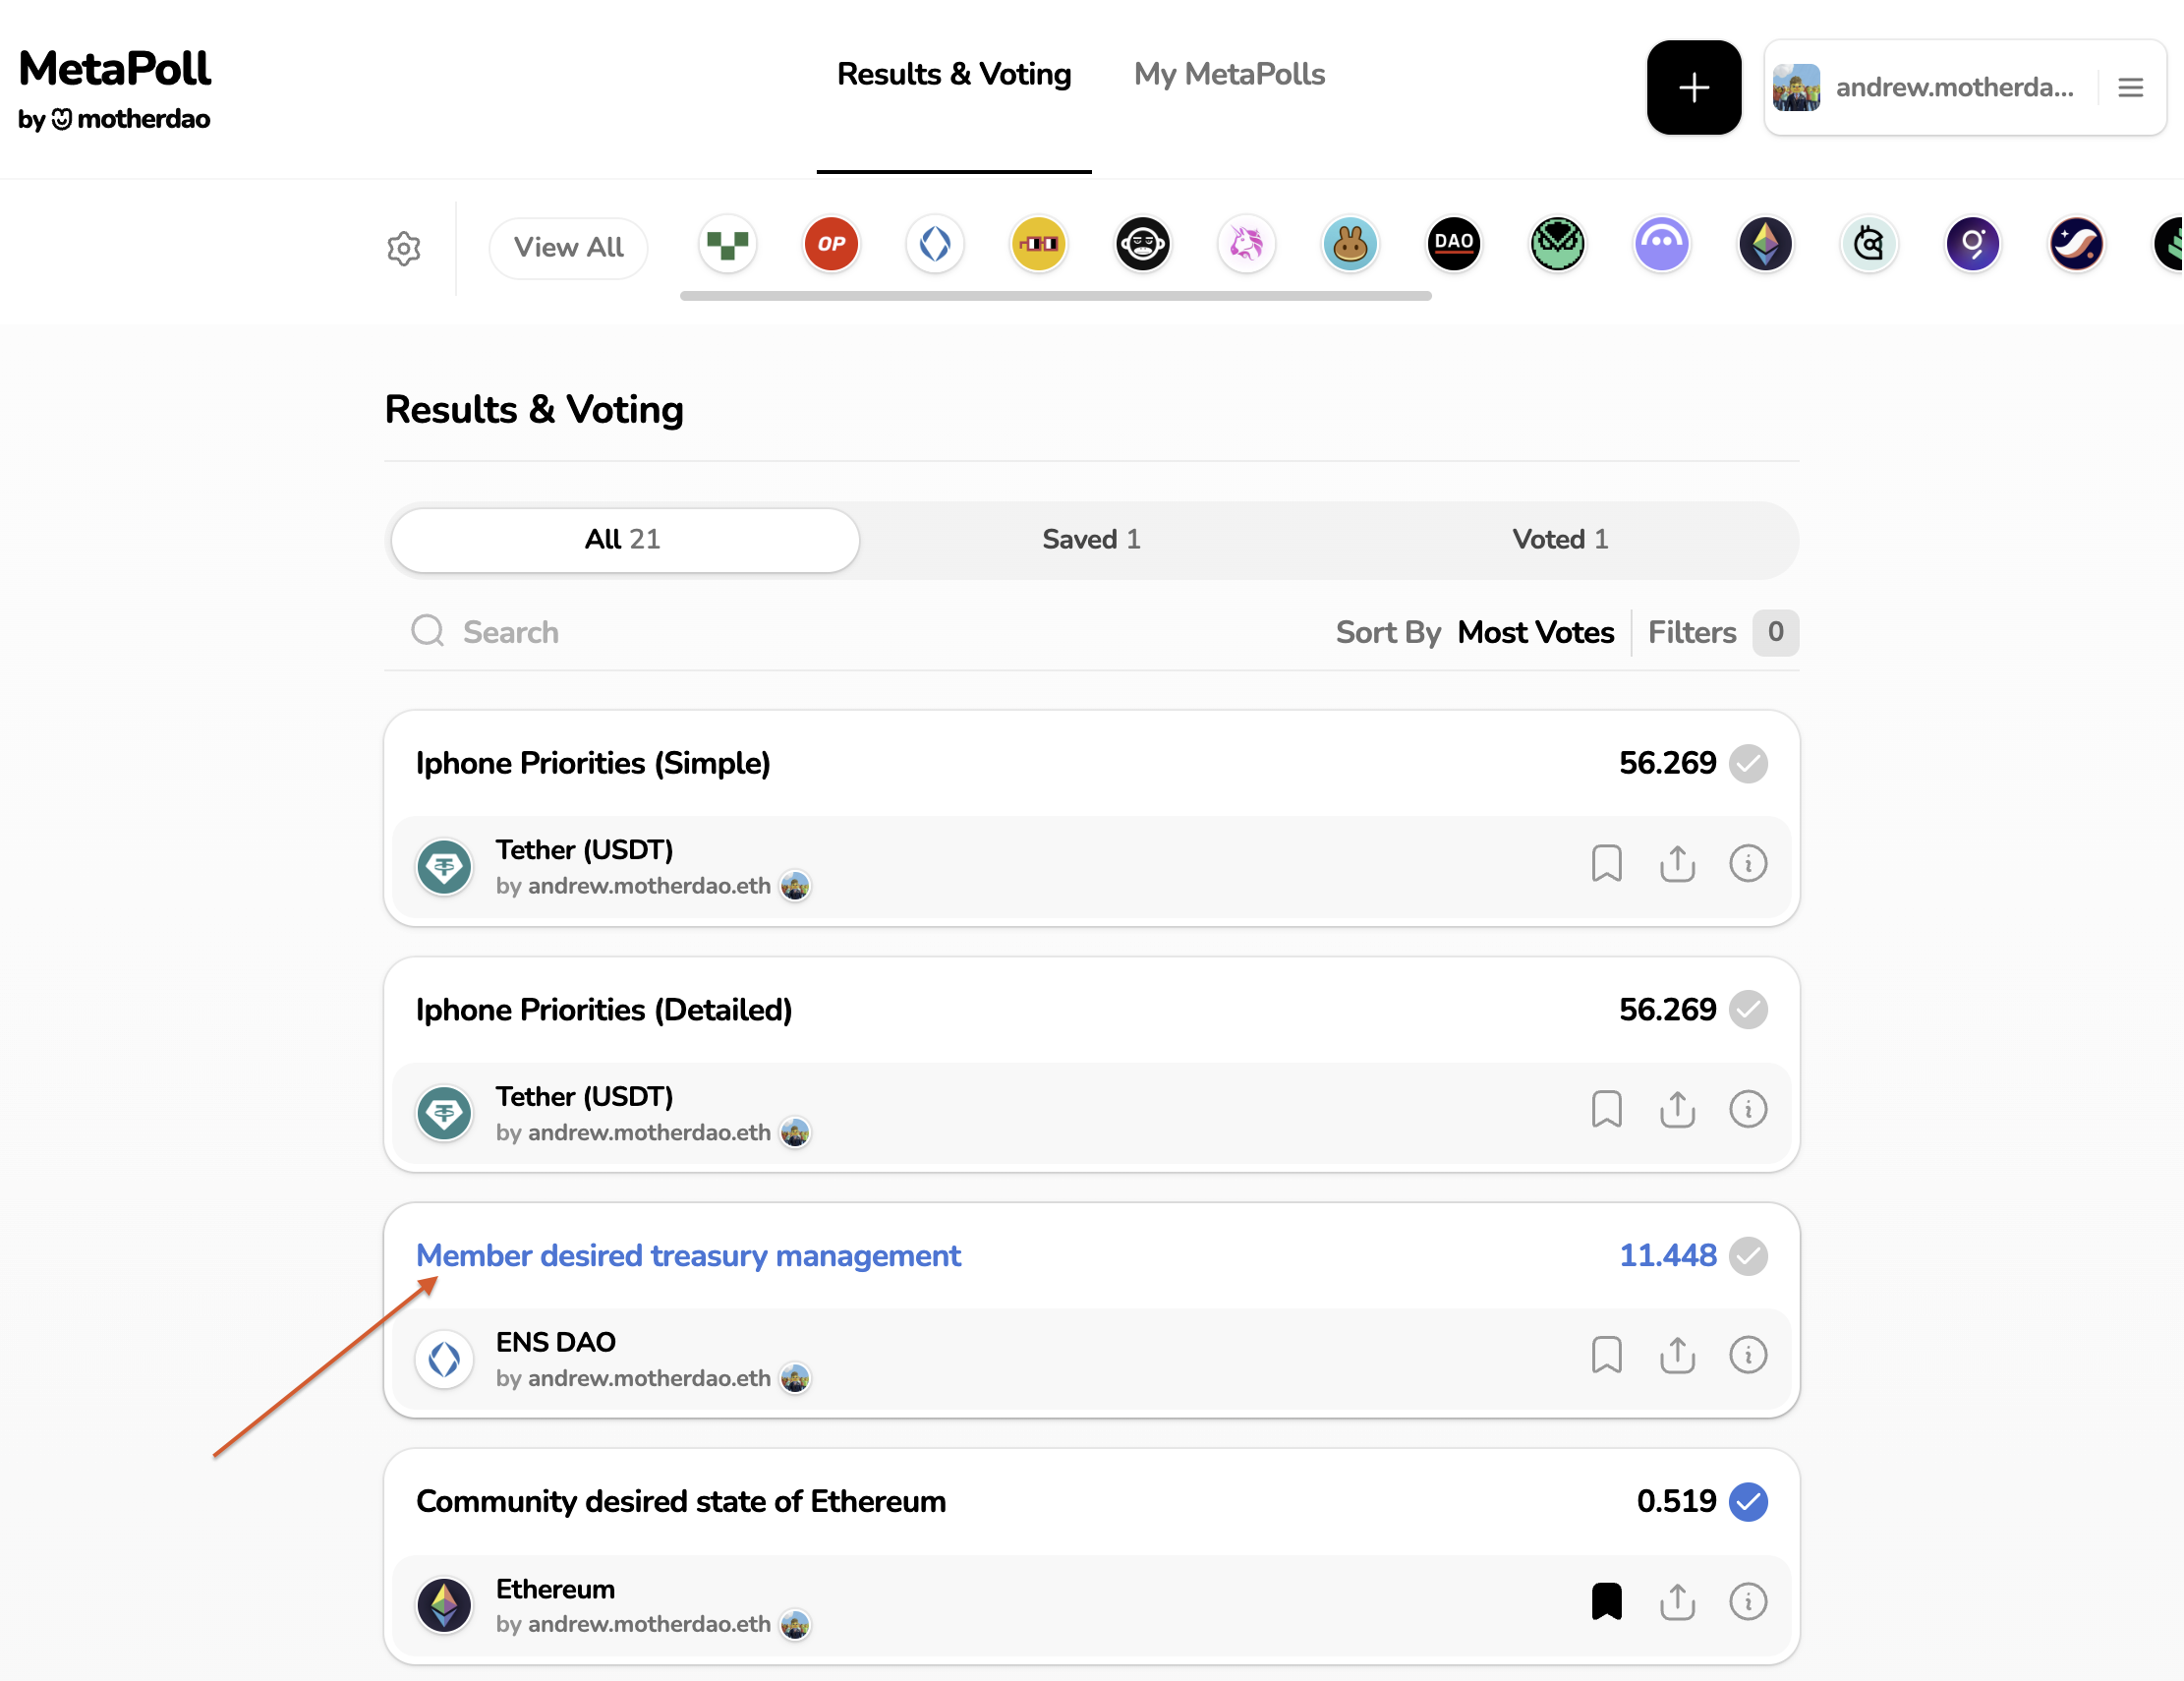Open Member desired treasury management poll link
Viewport: 2184px width, 1681px height.
(688, 1256)
